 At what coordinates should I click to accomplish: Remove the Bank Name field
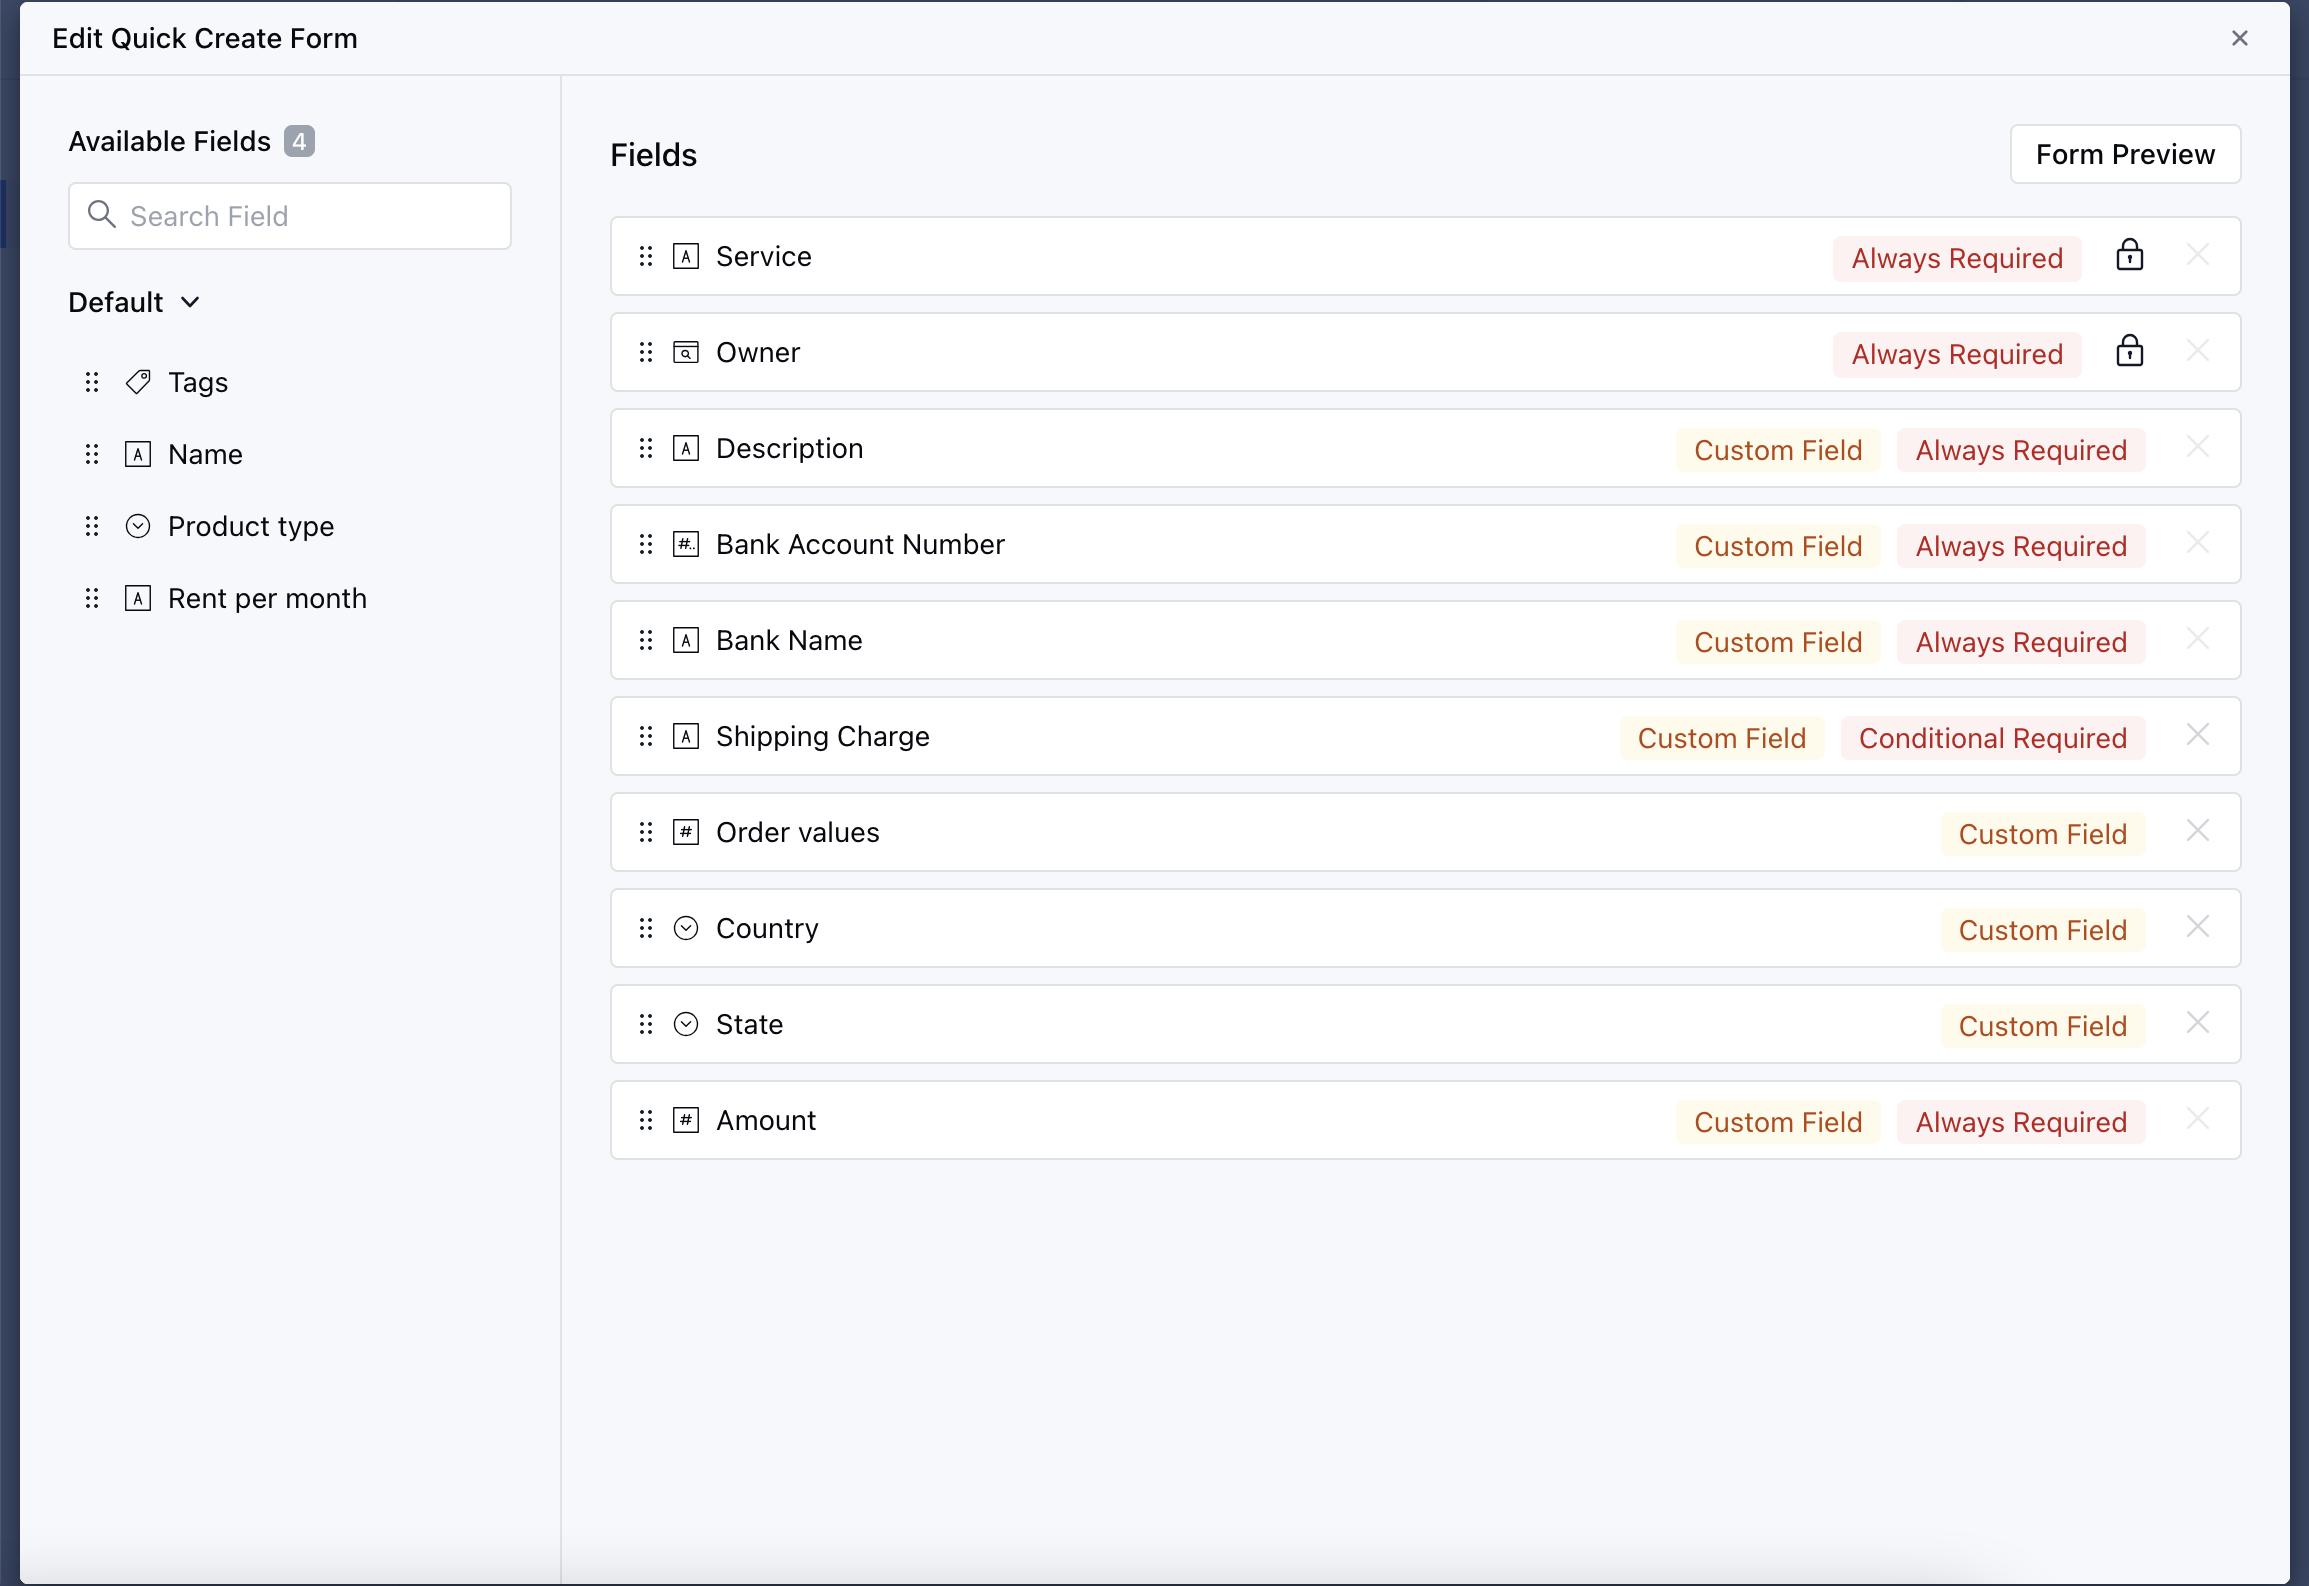point(2198,639)
